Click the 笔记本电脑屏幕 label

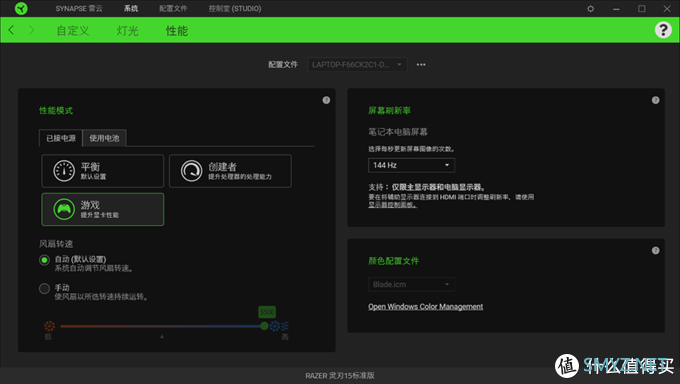[398, 132]
